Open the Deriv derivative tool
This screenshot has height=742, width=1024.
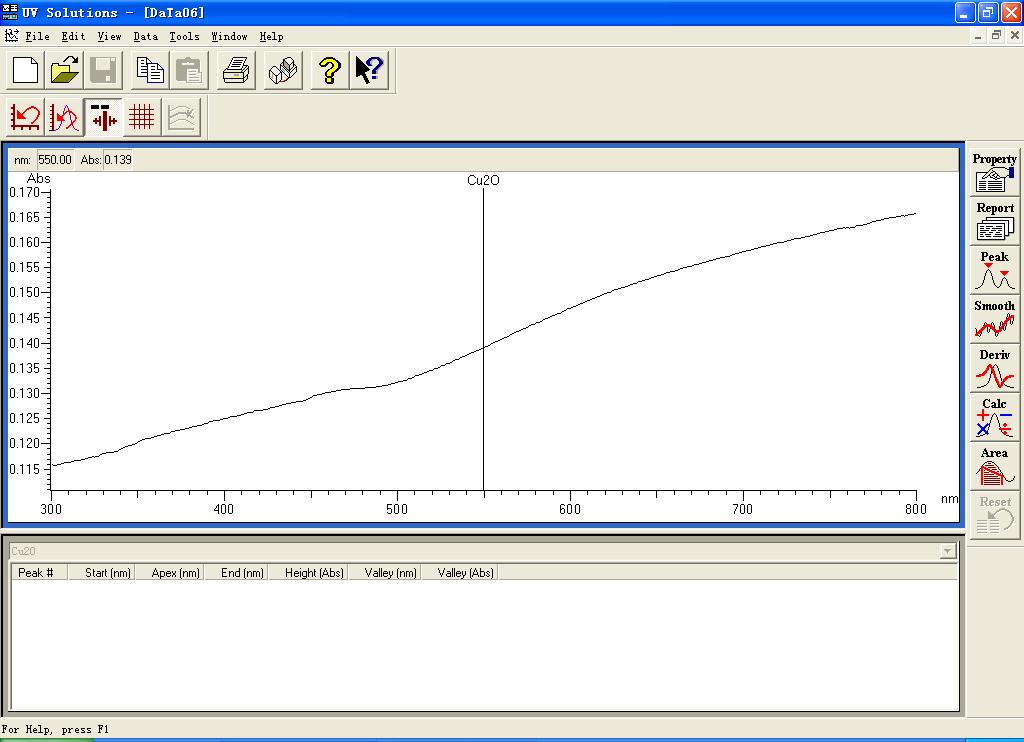994,368
